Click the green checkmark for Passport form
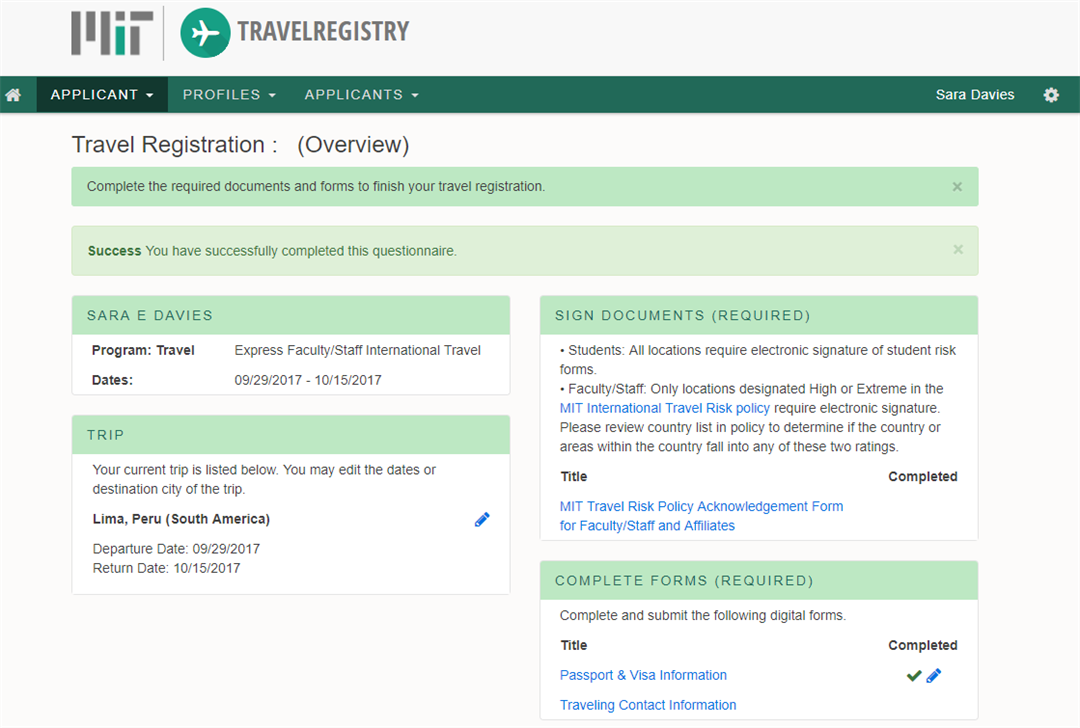1080x728 pixels. (913, 676)
